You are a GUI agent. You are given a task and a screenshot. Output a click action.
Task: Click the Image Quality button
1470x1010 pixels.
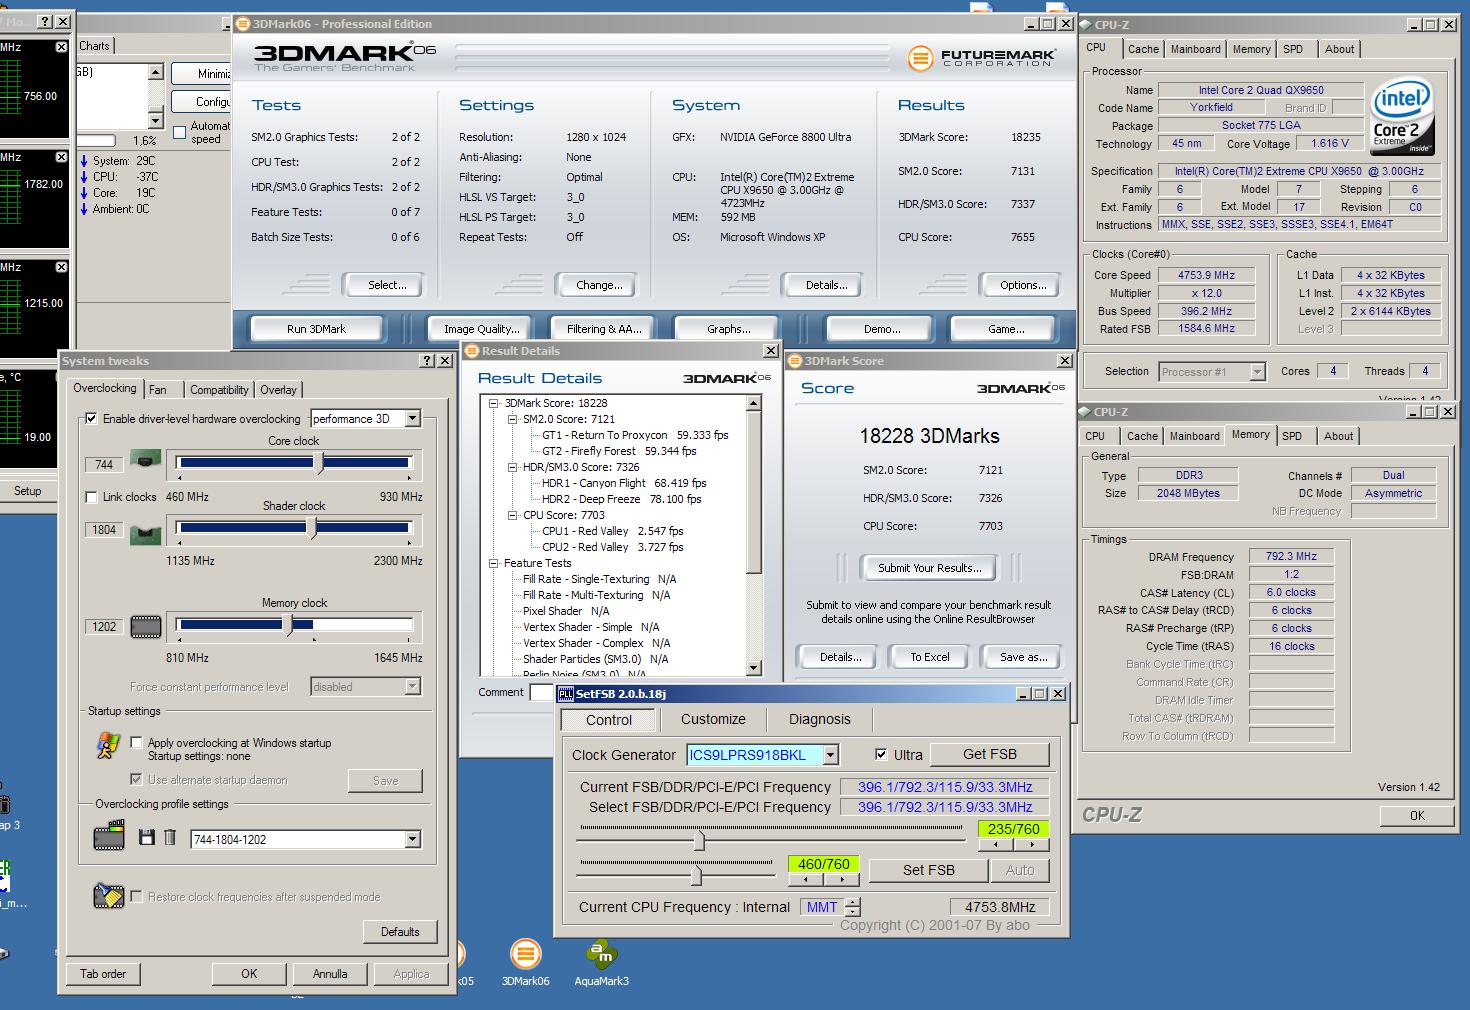482,329
